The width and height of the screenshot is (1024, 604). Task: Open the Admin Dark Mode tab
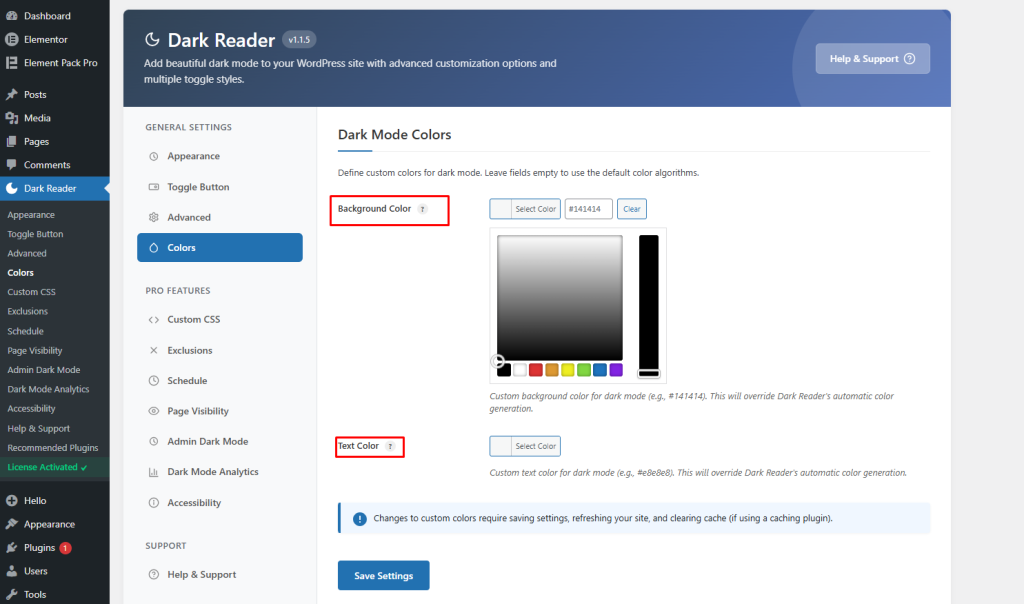[x=219, y=441]
